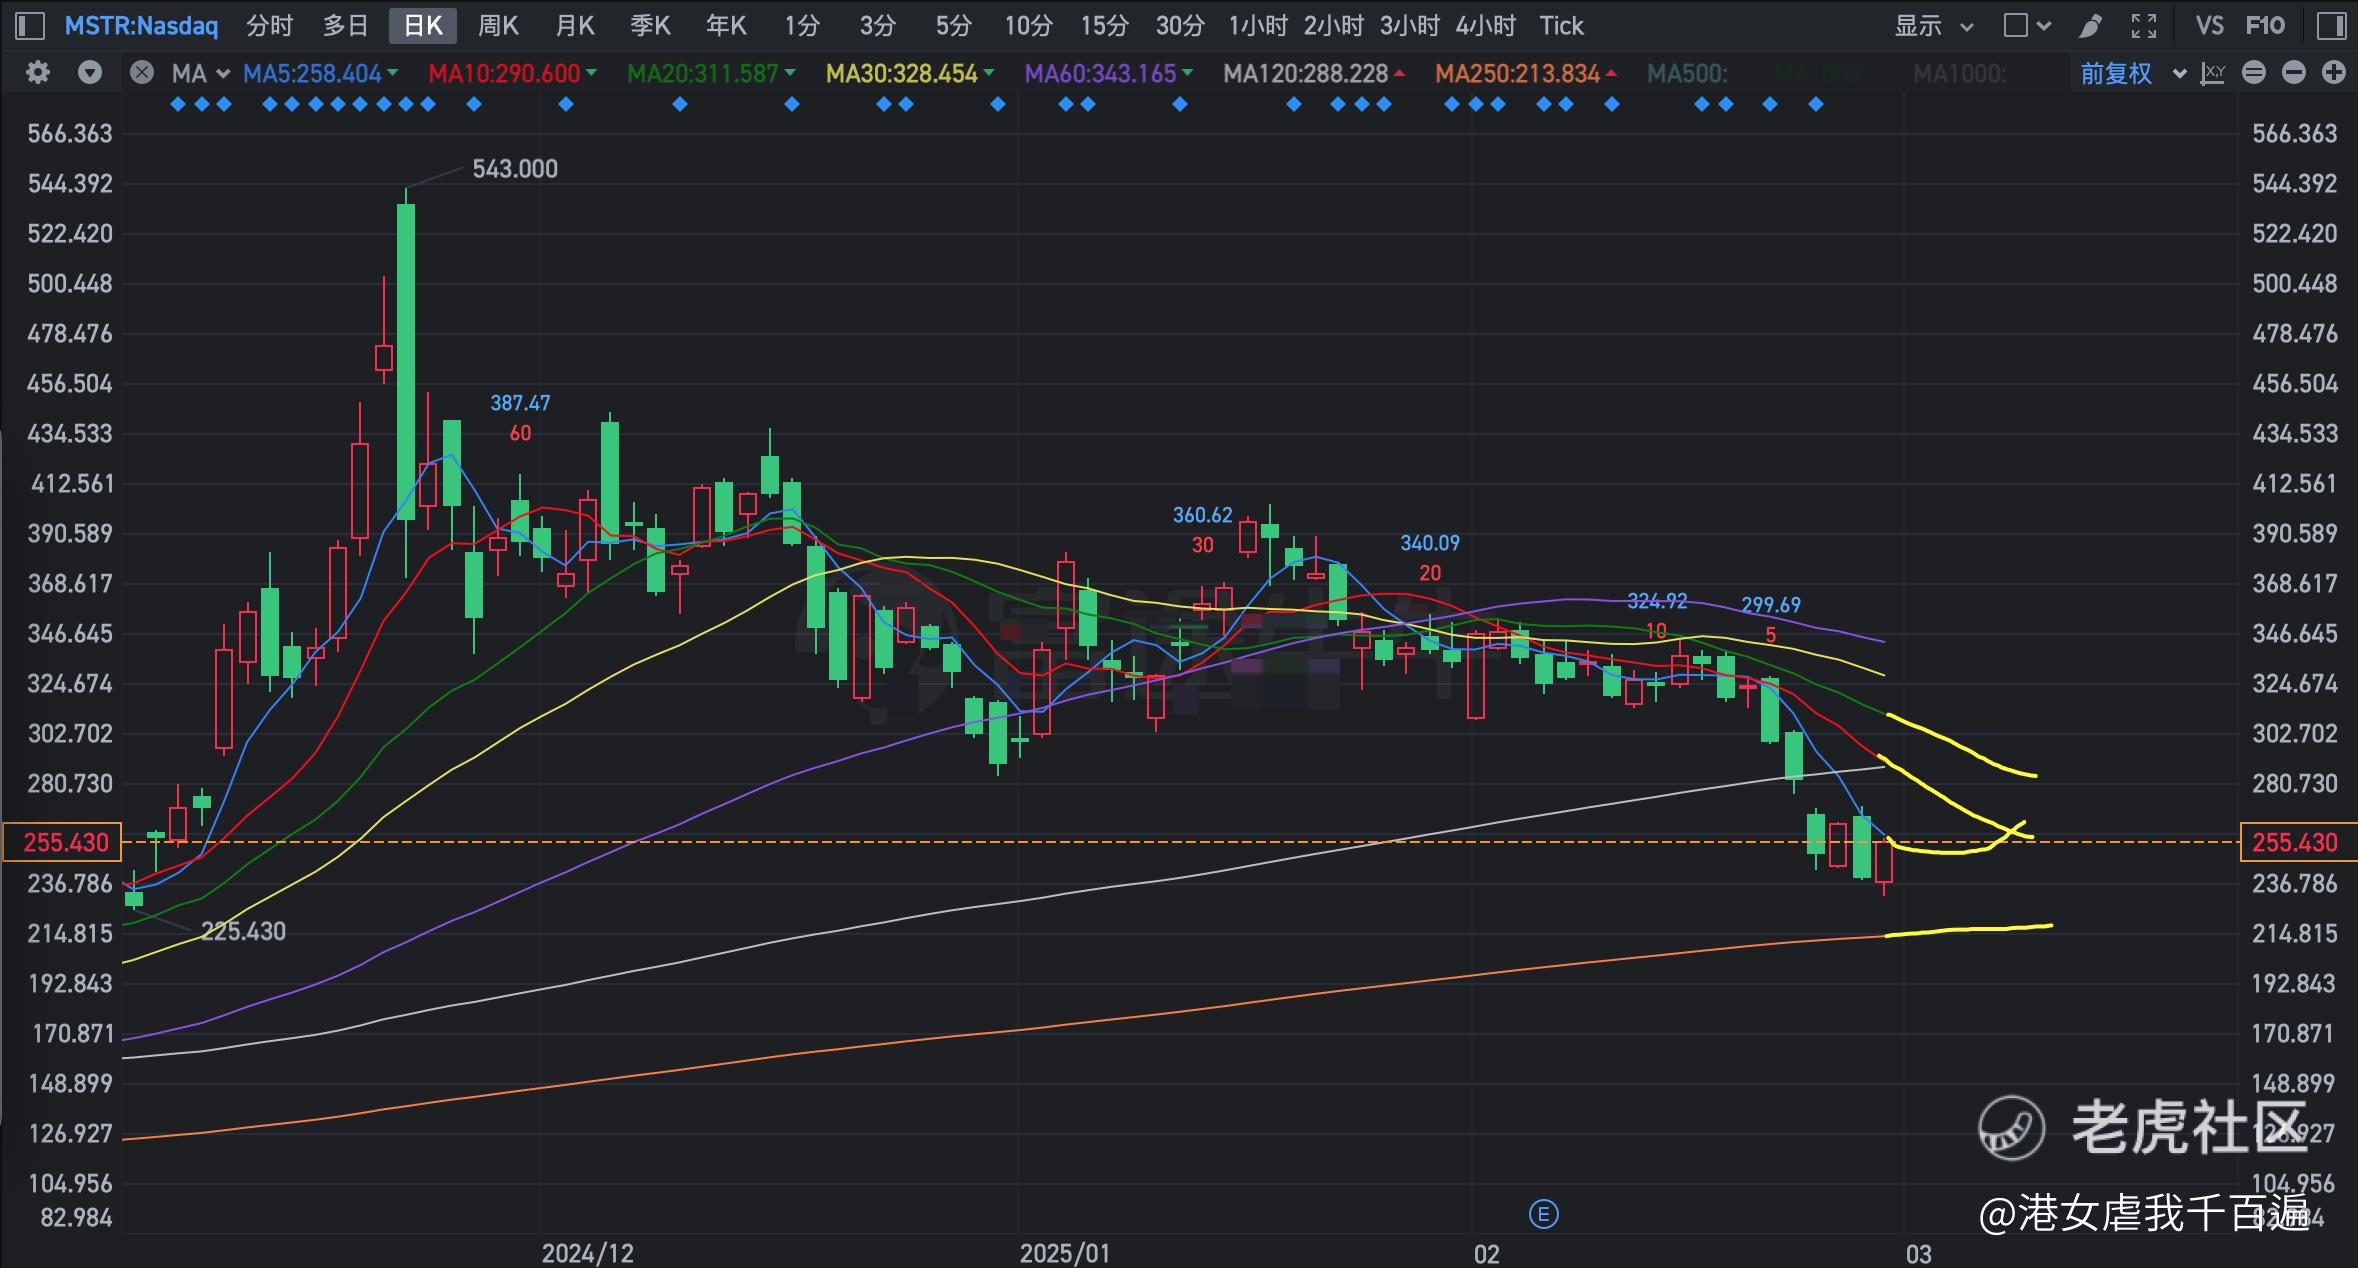Open the MA250:213.834 line options
This screenshot has width=2358, height=1268.
(x=1526, y=73)
